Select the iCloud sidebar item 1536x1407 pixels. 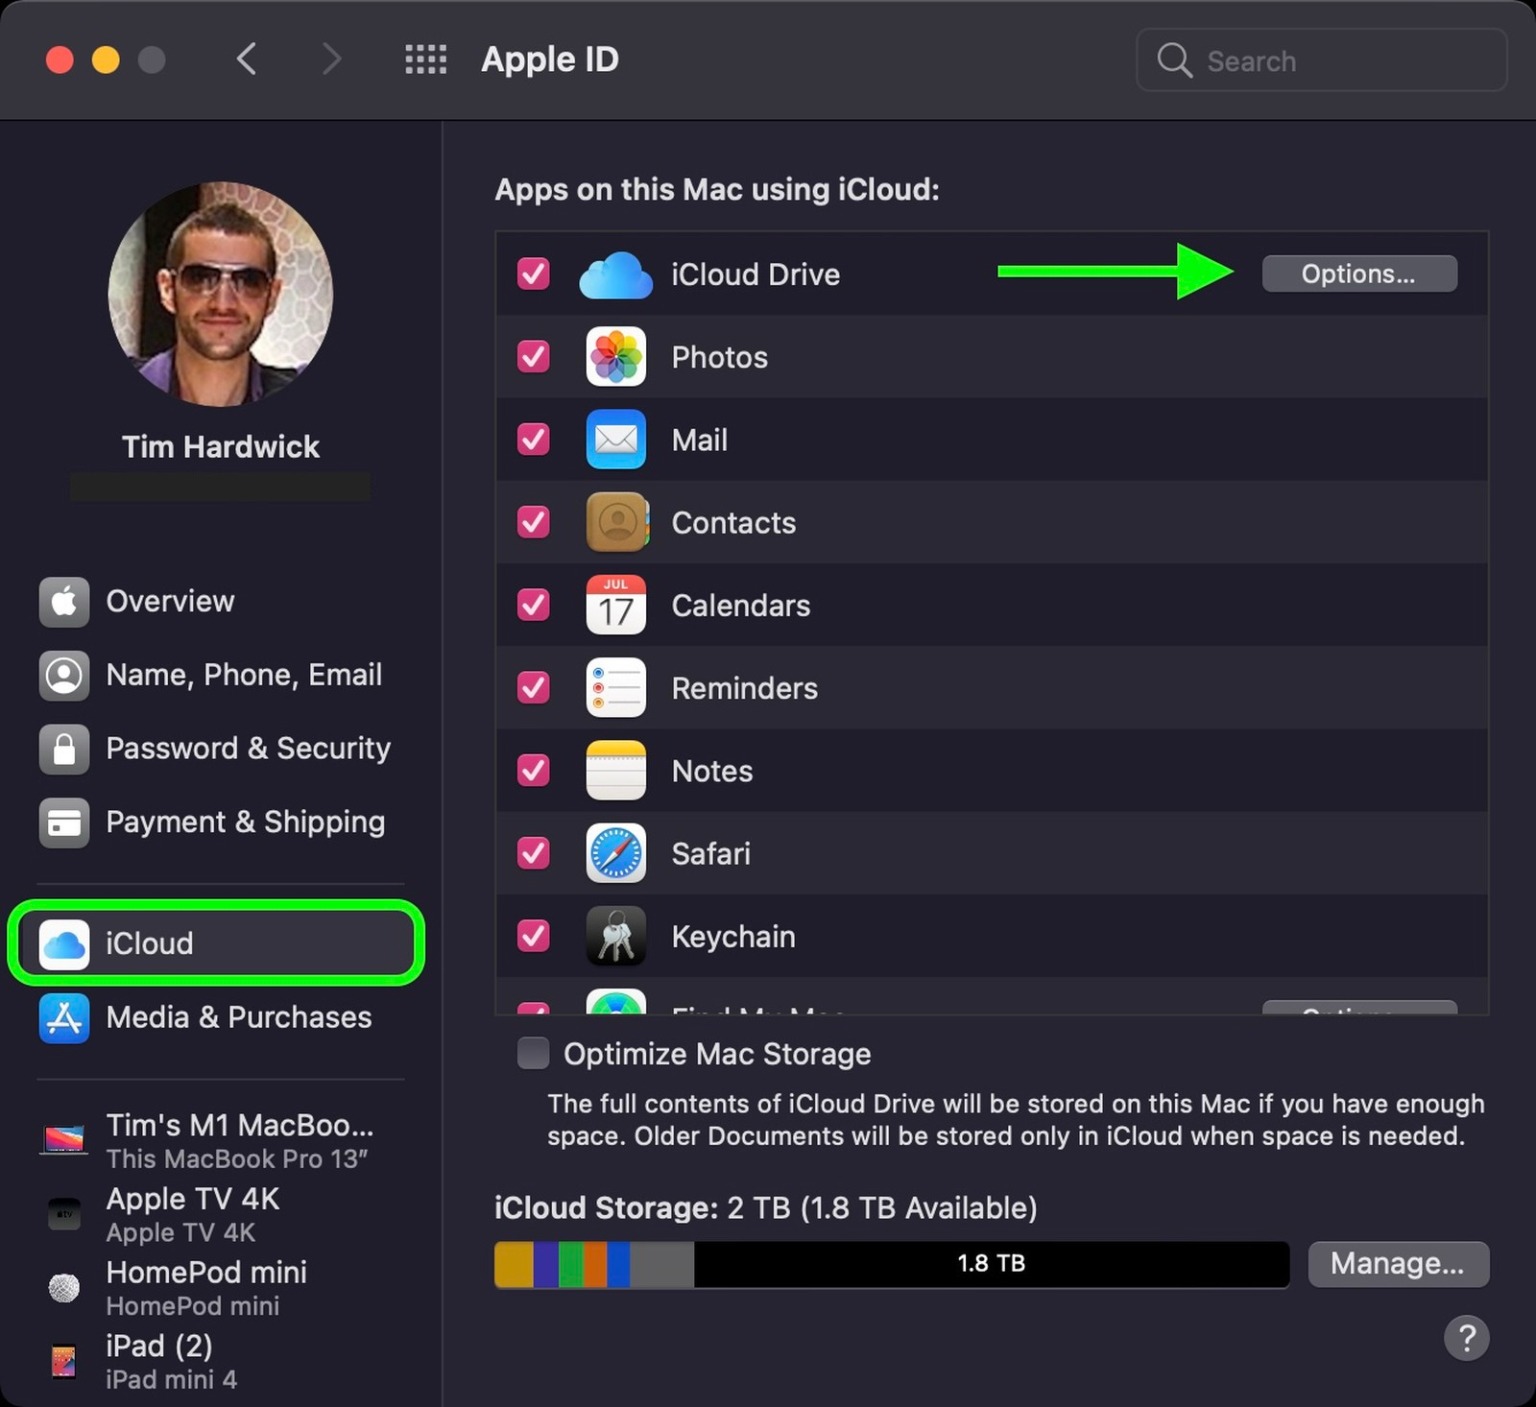tap(216, 943)
